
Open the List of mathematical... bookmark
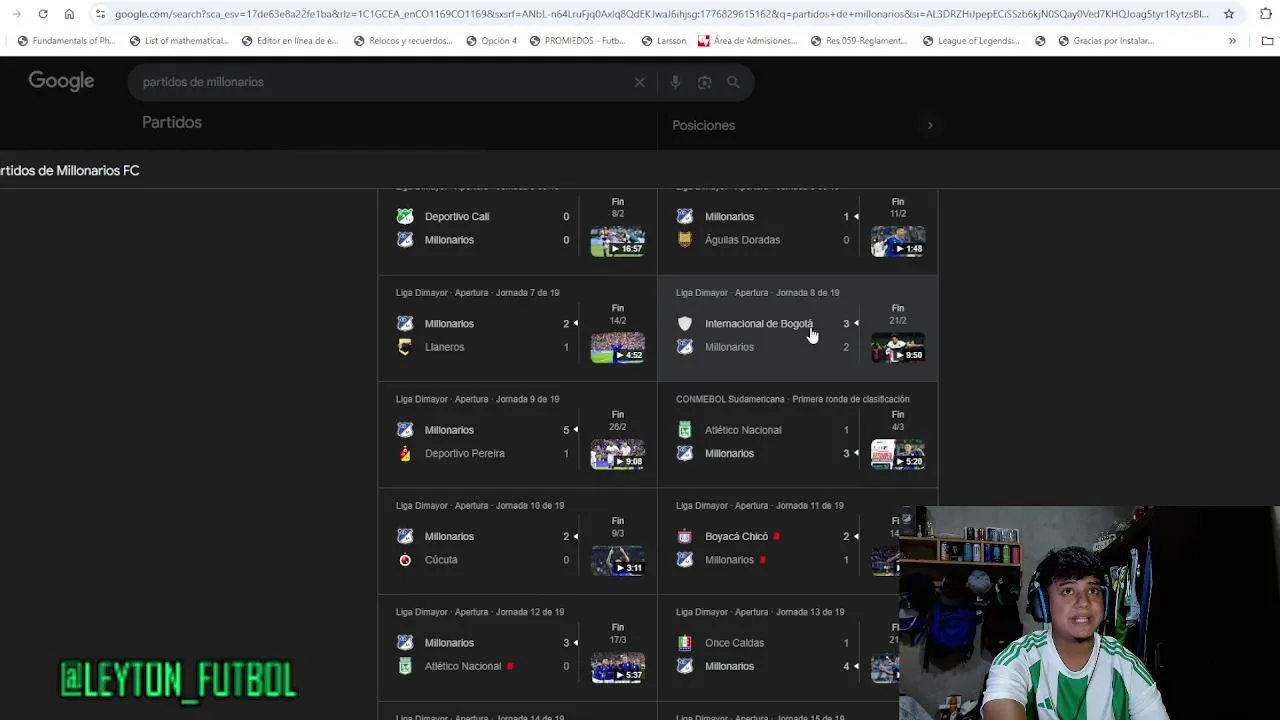pyautogui.click(x=179, y=41)
